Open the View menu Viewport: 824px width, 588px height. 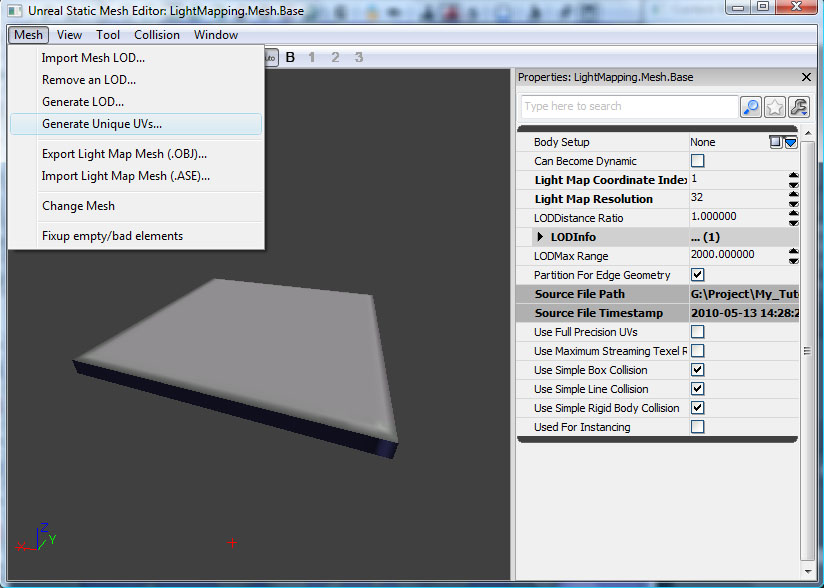point(69,34)
